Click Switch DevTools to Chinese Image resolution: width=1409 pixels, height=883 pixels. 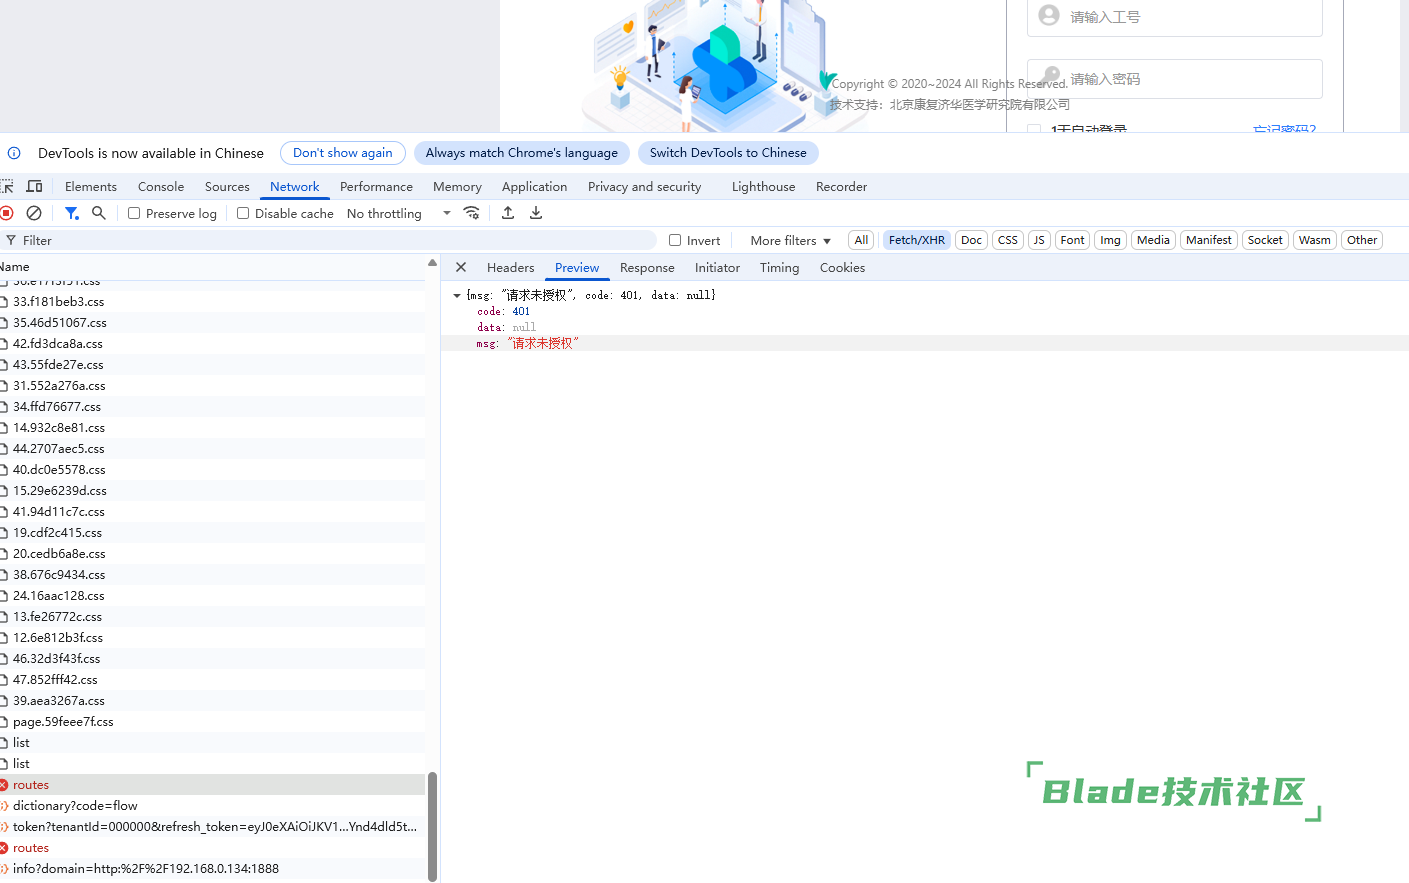click(x=728, y=153)
